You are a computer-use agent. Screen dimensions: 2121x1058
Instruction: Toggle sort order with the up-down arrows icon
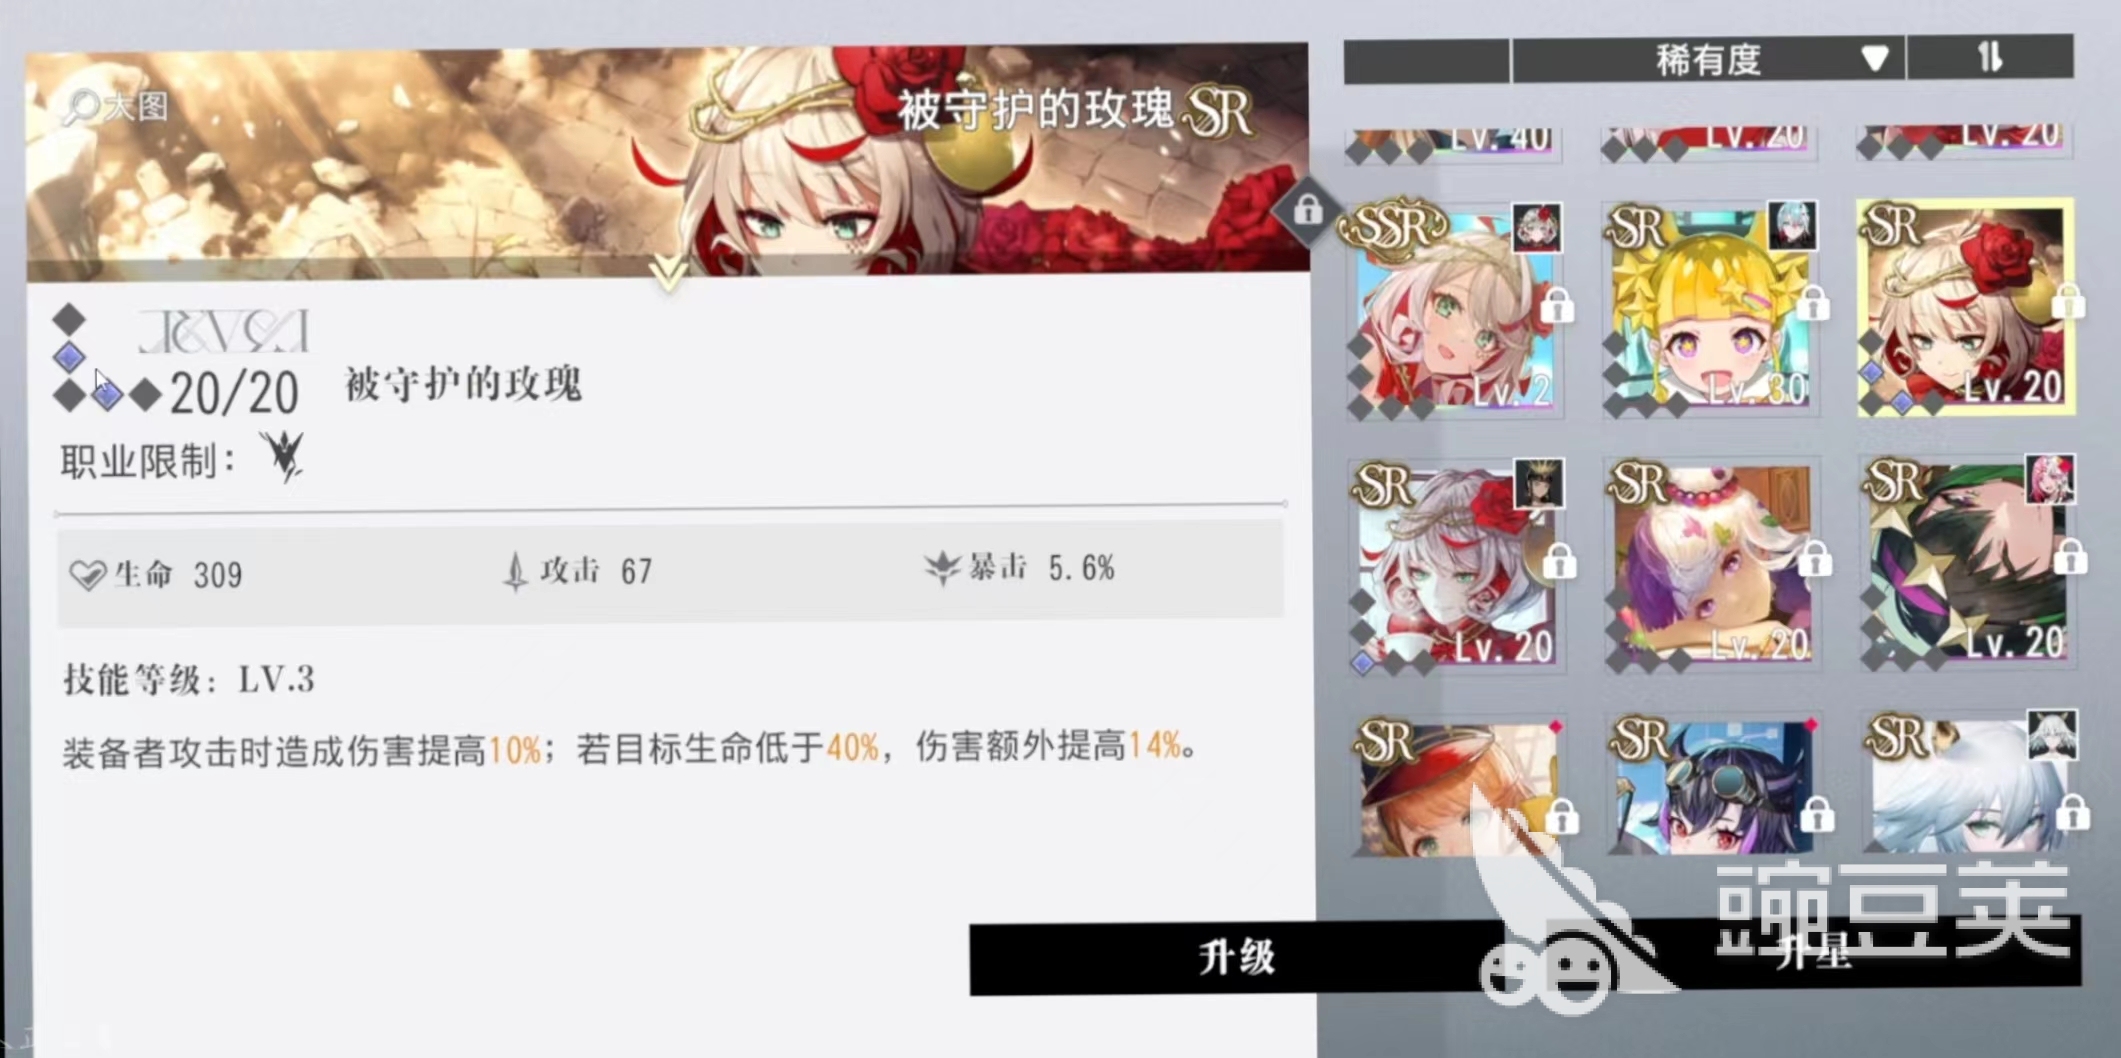coord(1989,57)
